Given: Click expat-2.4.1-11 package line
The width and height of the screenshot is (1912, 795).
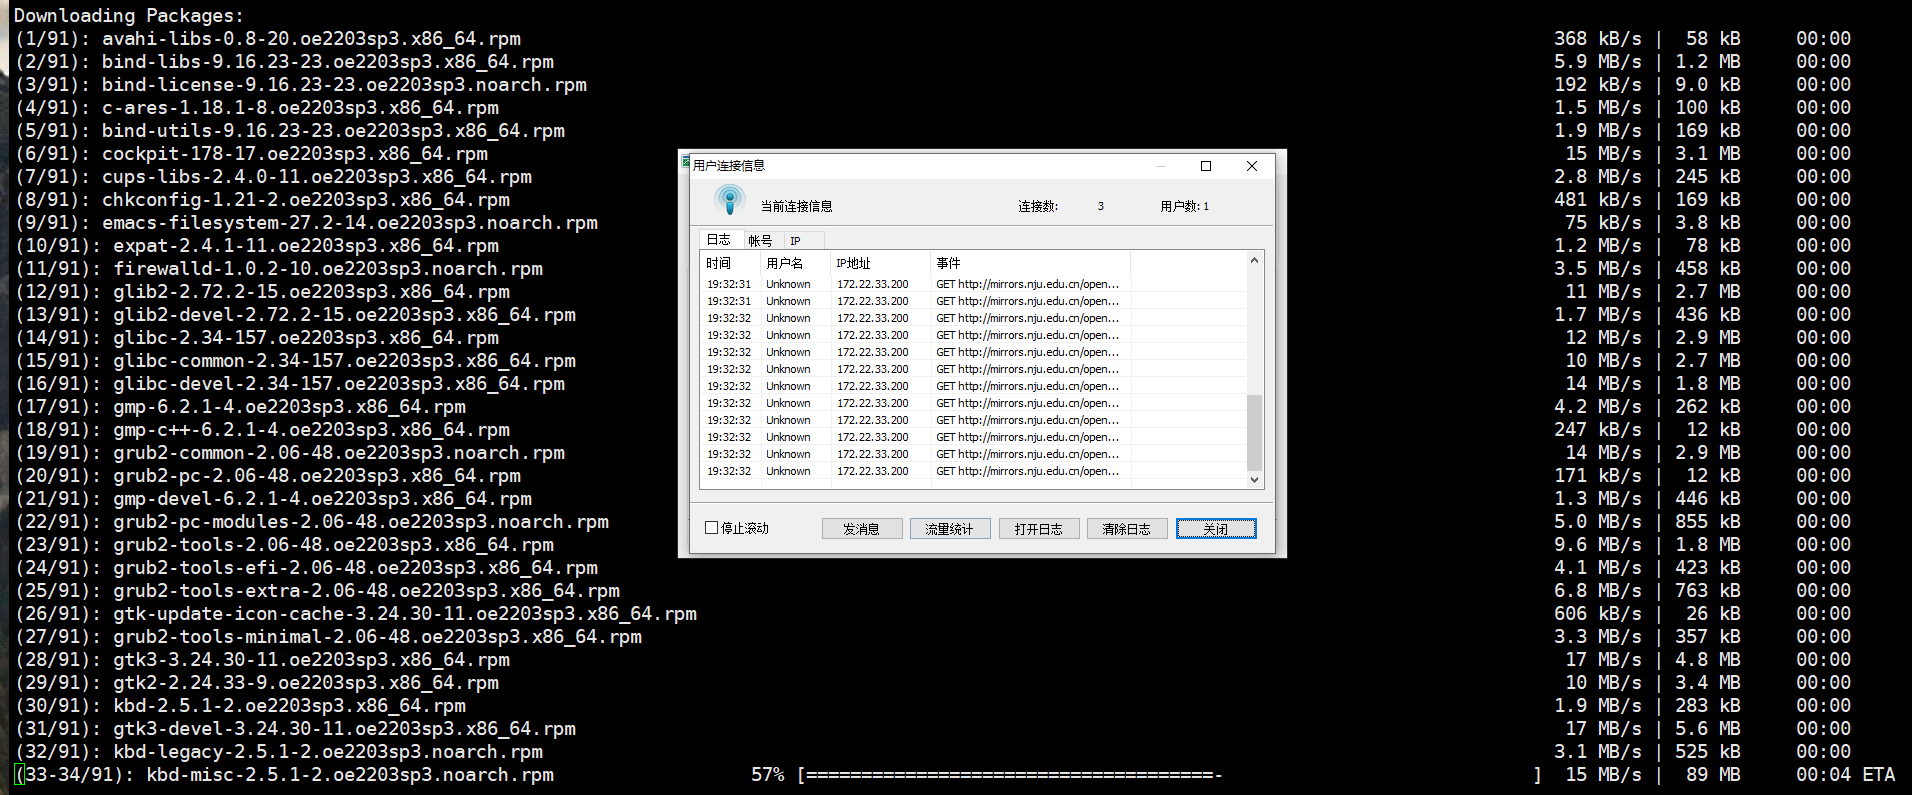Looking at the screenshot, I should 256,245.
